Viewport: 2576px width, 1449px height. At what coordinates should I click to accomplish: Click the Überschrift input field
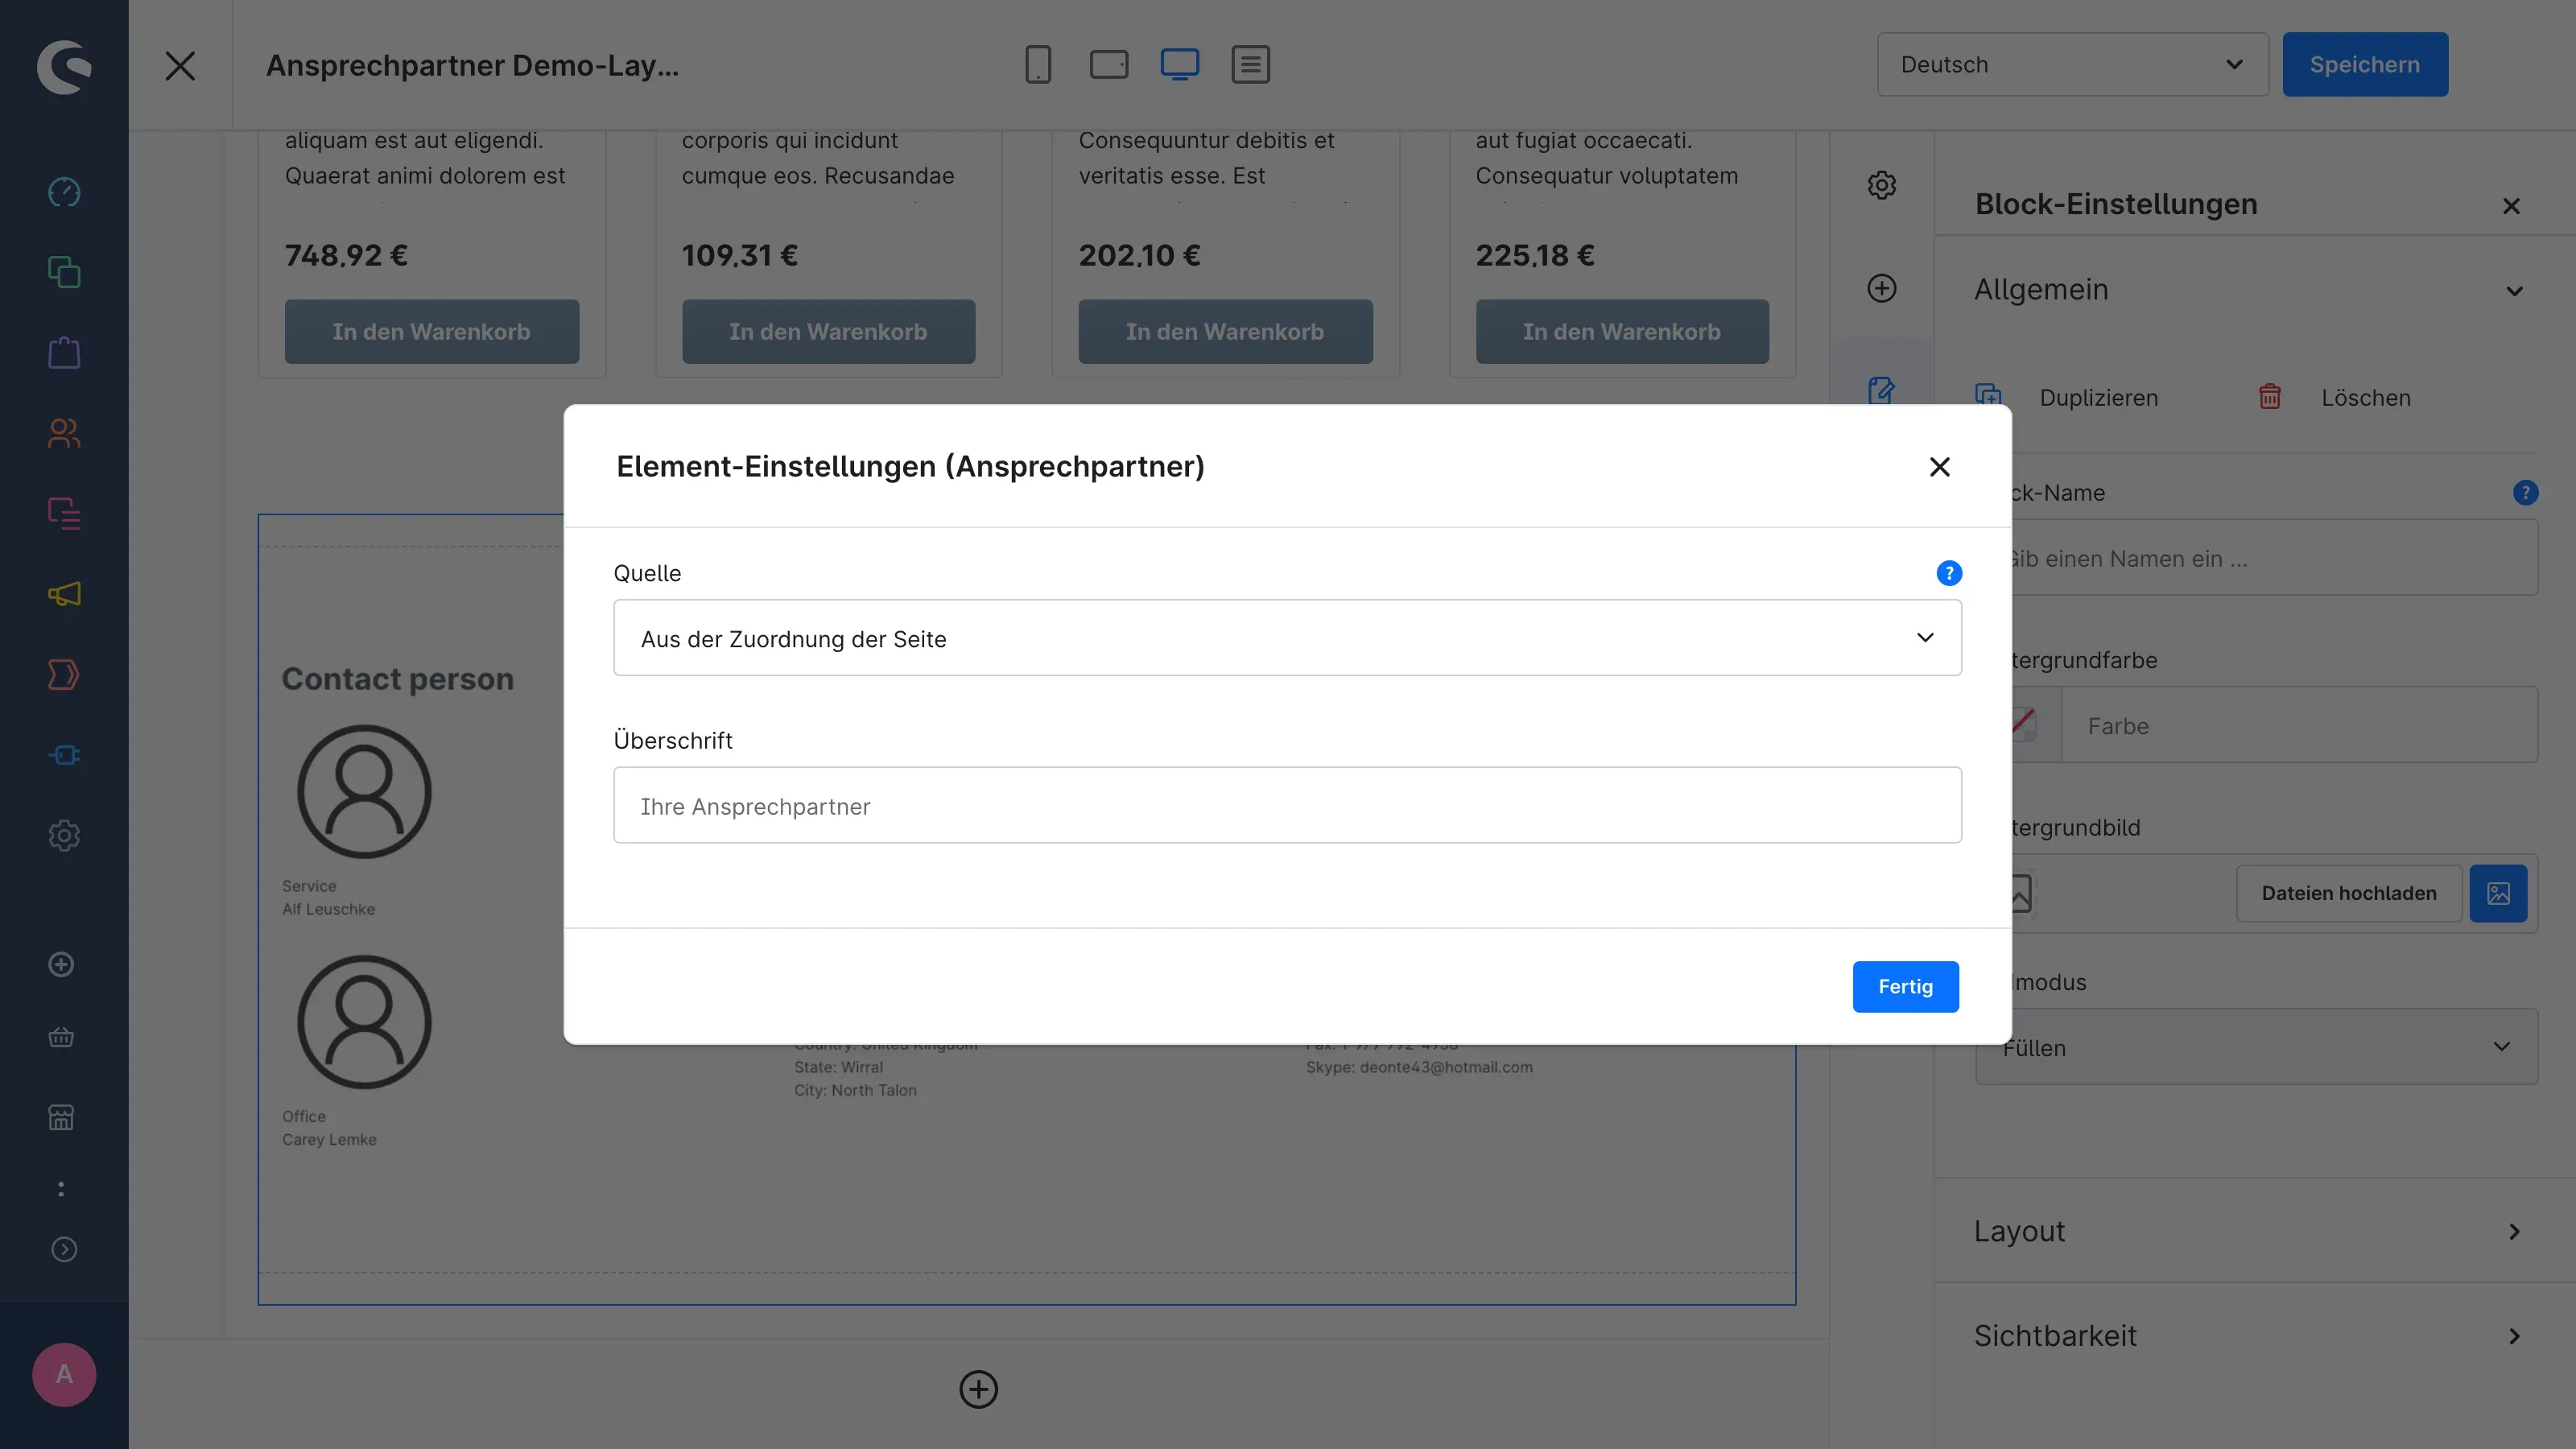click(1287, 806)
